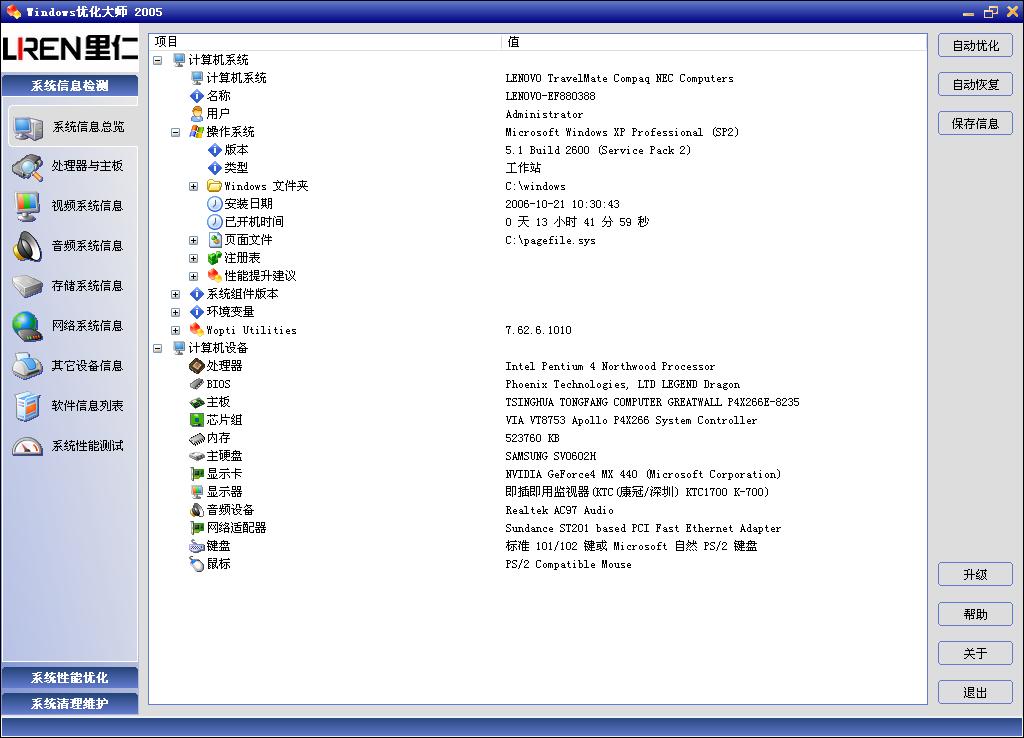Viewport: 1024px width, 738px height.
Task: Collapse the 计算机设备 node
Action: coord(157,348)
